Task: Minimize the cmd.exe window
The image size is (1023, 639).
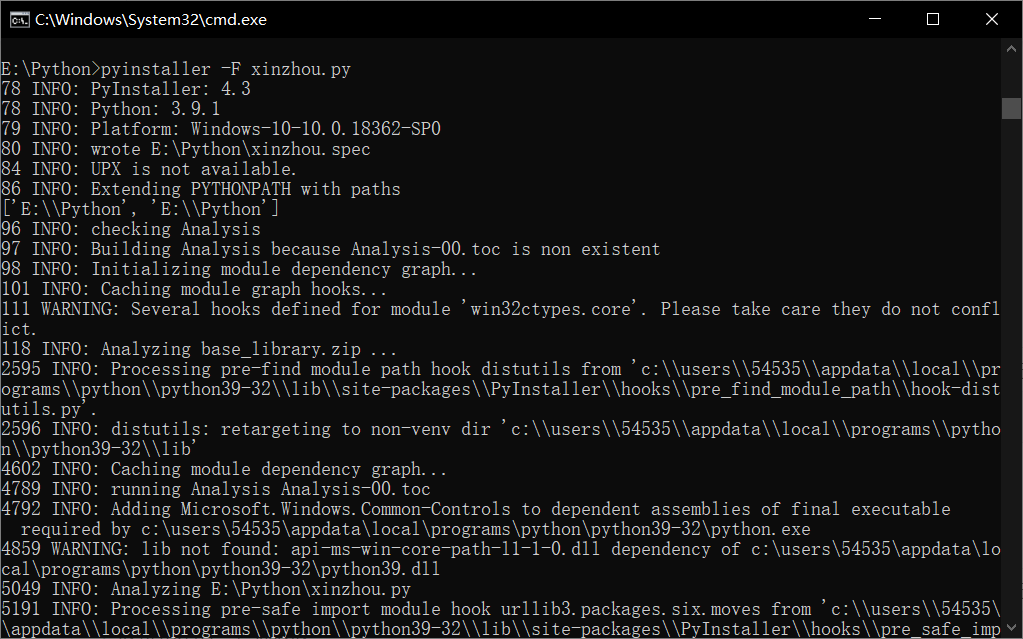Action: pos(876,19)
